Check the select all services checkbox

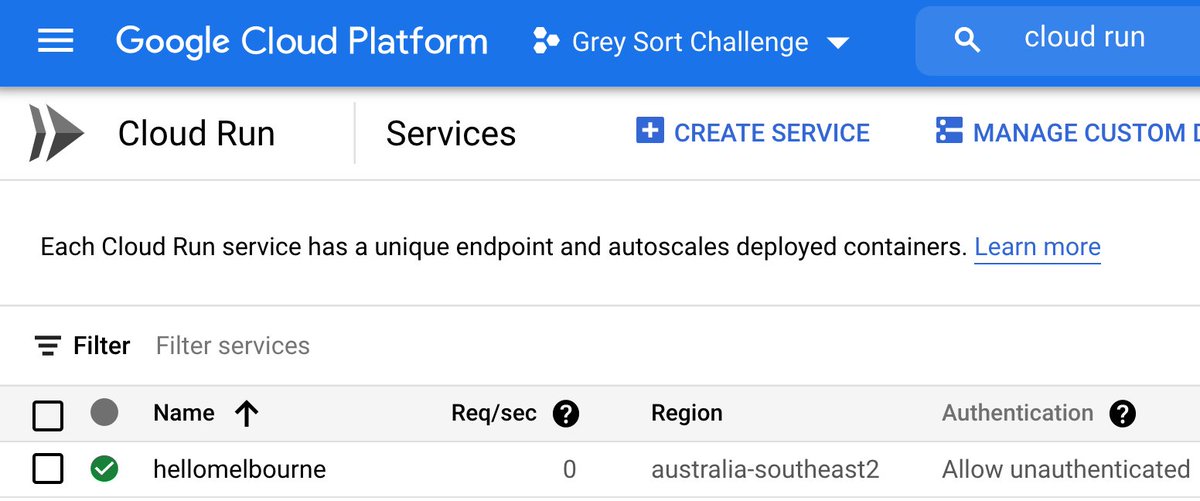[48, 415]
